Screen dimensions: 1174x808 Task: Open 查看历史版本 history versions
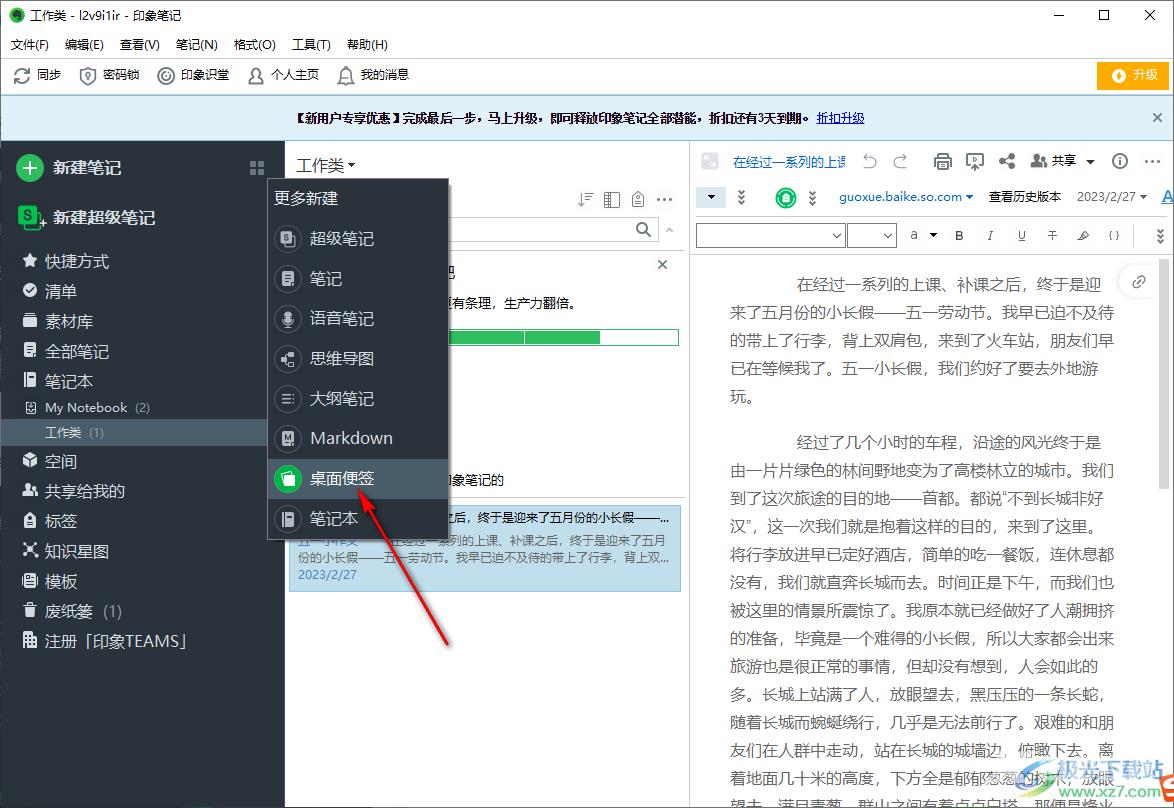(1024, 197)
